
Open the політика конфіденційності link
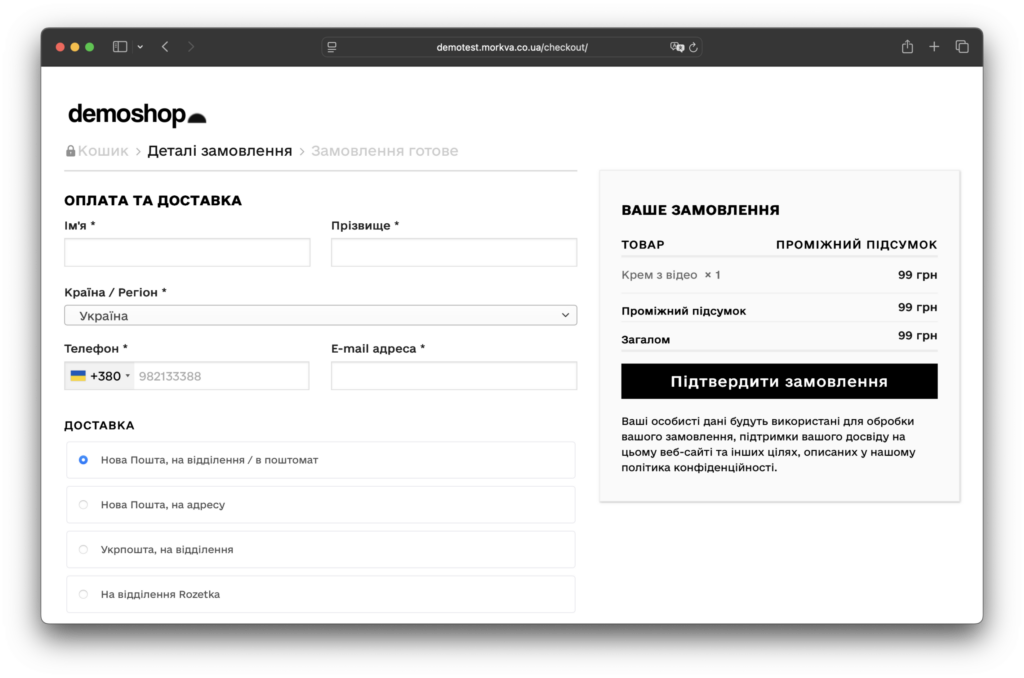click(x=699, y=468)
